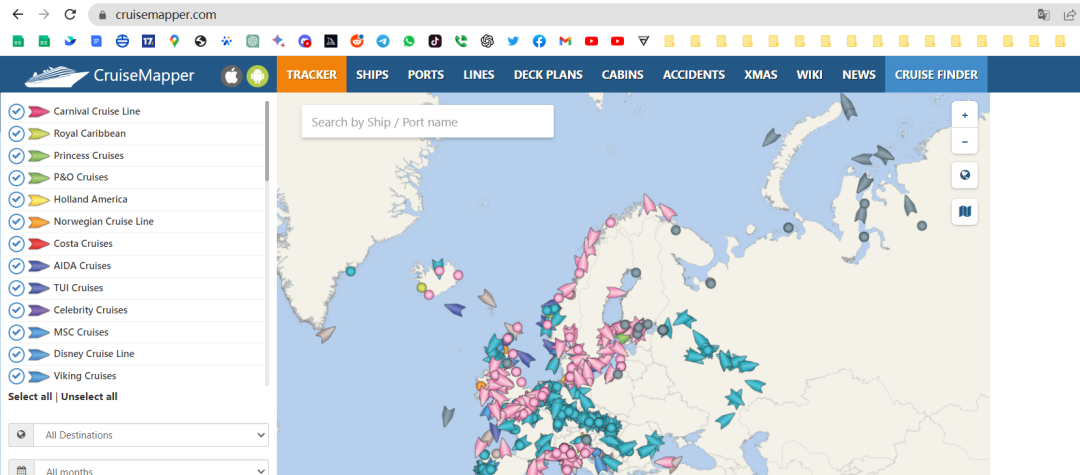This screenshot has width=1080, height=475.
Task: Reload the page with the refresh button
Action: coord(70,14)
